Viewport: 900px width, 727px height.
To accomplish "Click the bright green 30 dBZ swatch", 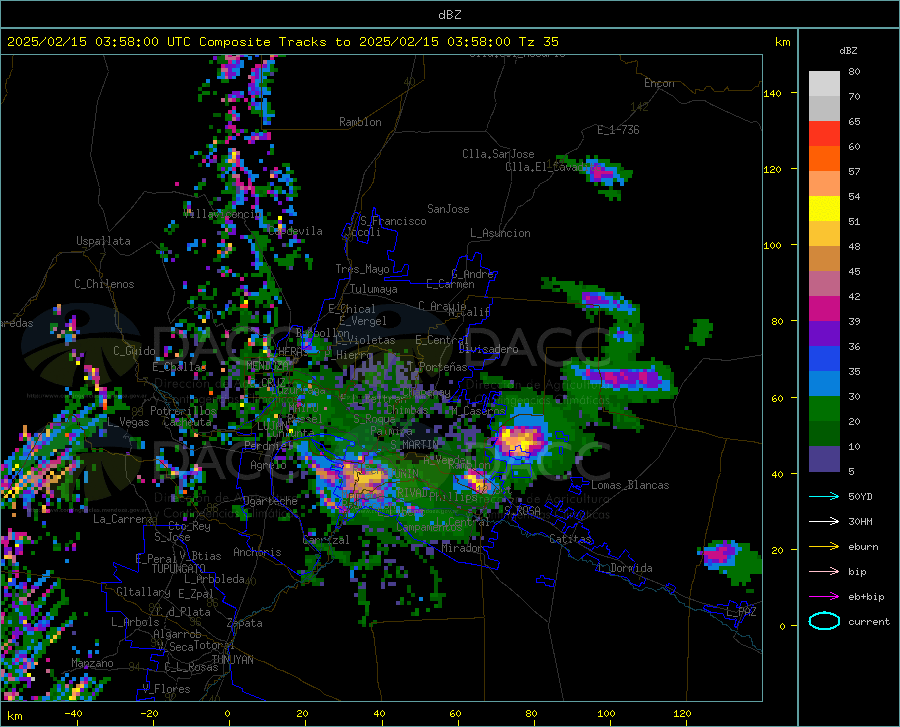I will (824, 409).
